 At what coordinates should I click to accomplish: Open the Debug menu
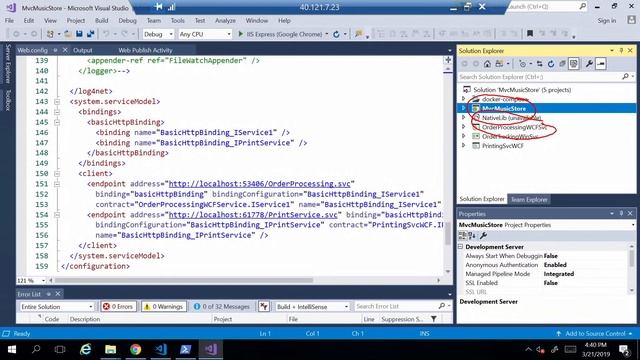127,20
